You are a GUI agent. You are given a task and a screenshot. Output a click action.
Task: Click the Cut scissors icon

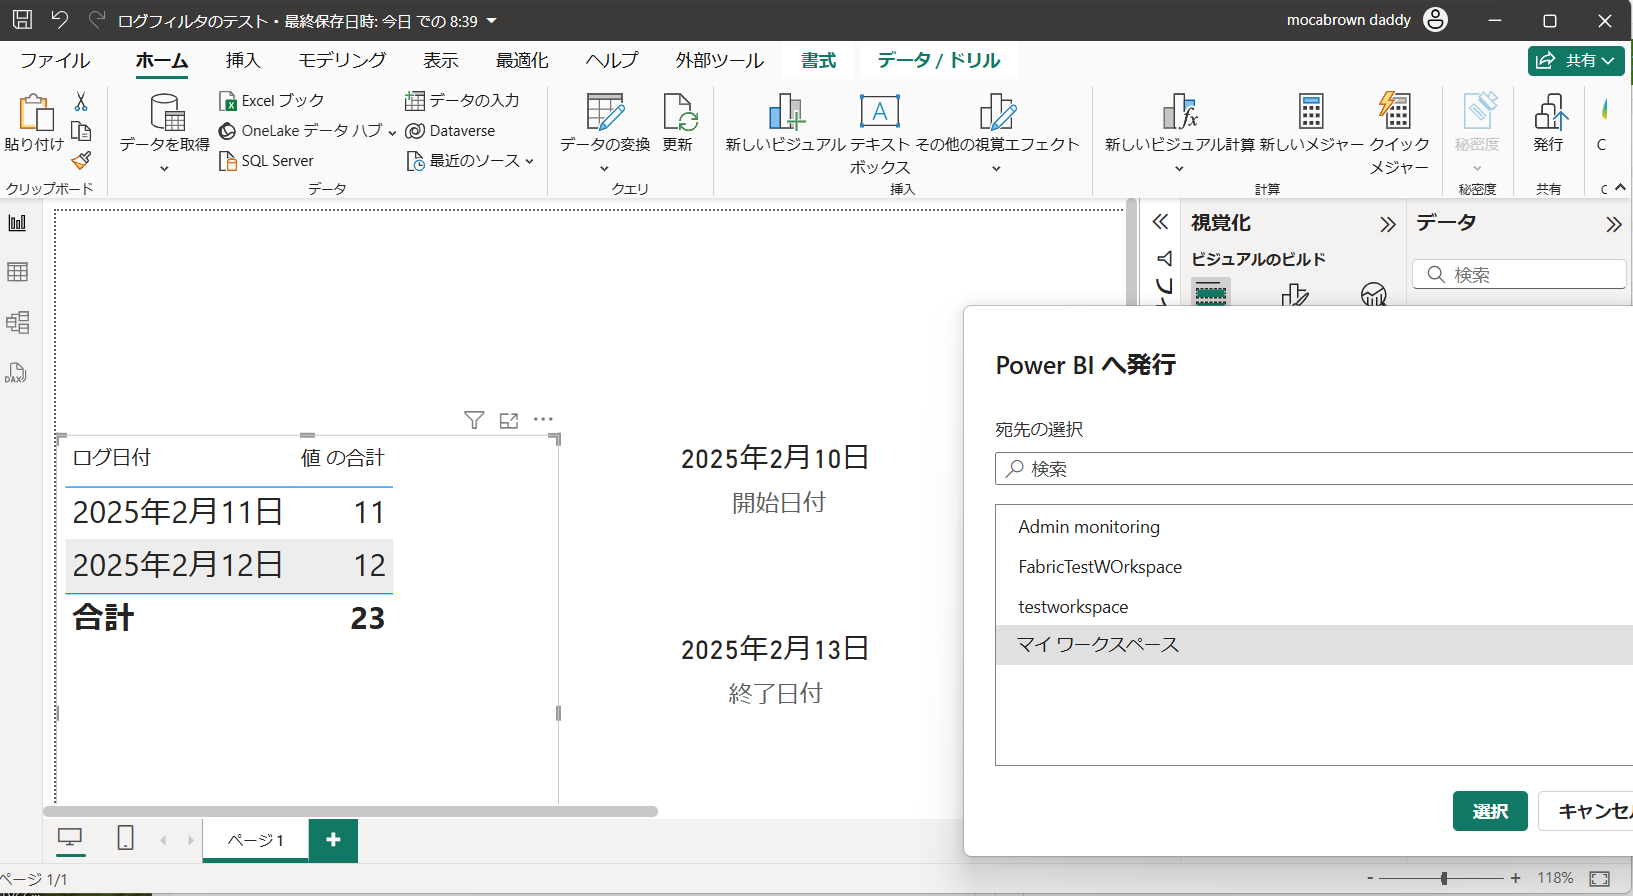(81, 101)
